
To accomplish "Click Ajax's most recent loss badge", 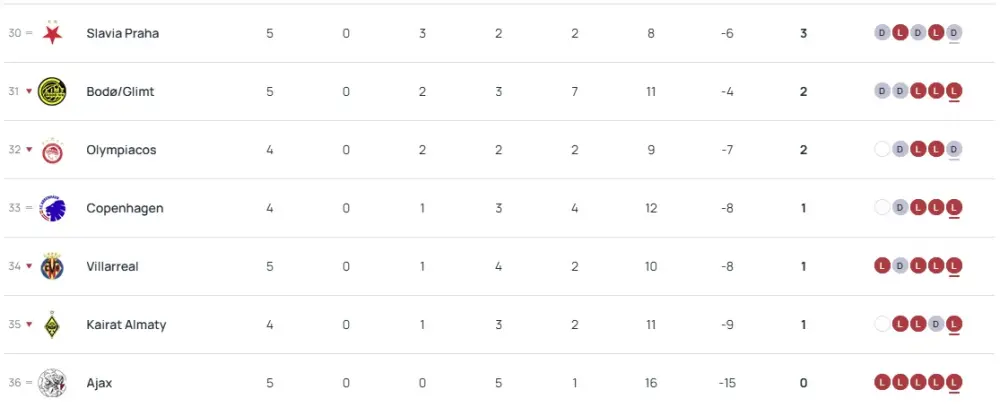I will tap(954, 382).
